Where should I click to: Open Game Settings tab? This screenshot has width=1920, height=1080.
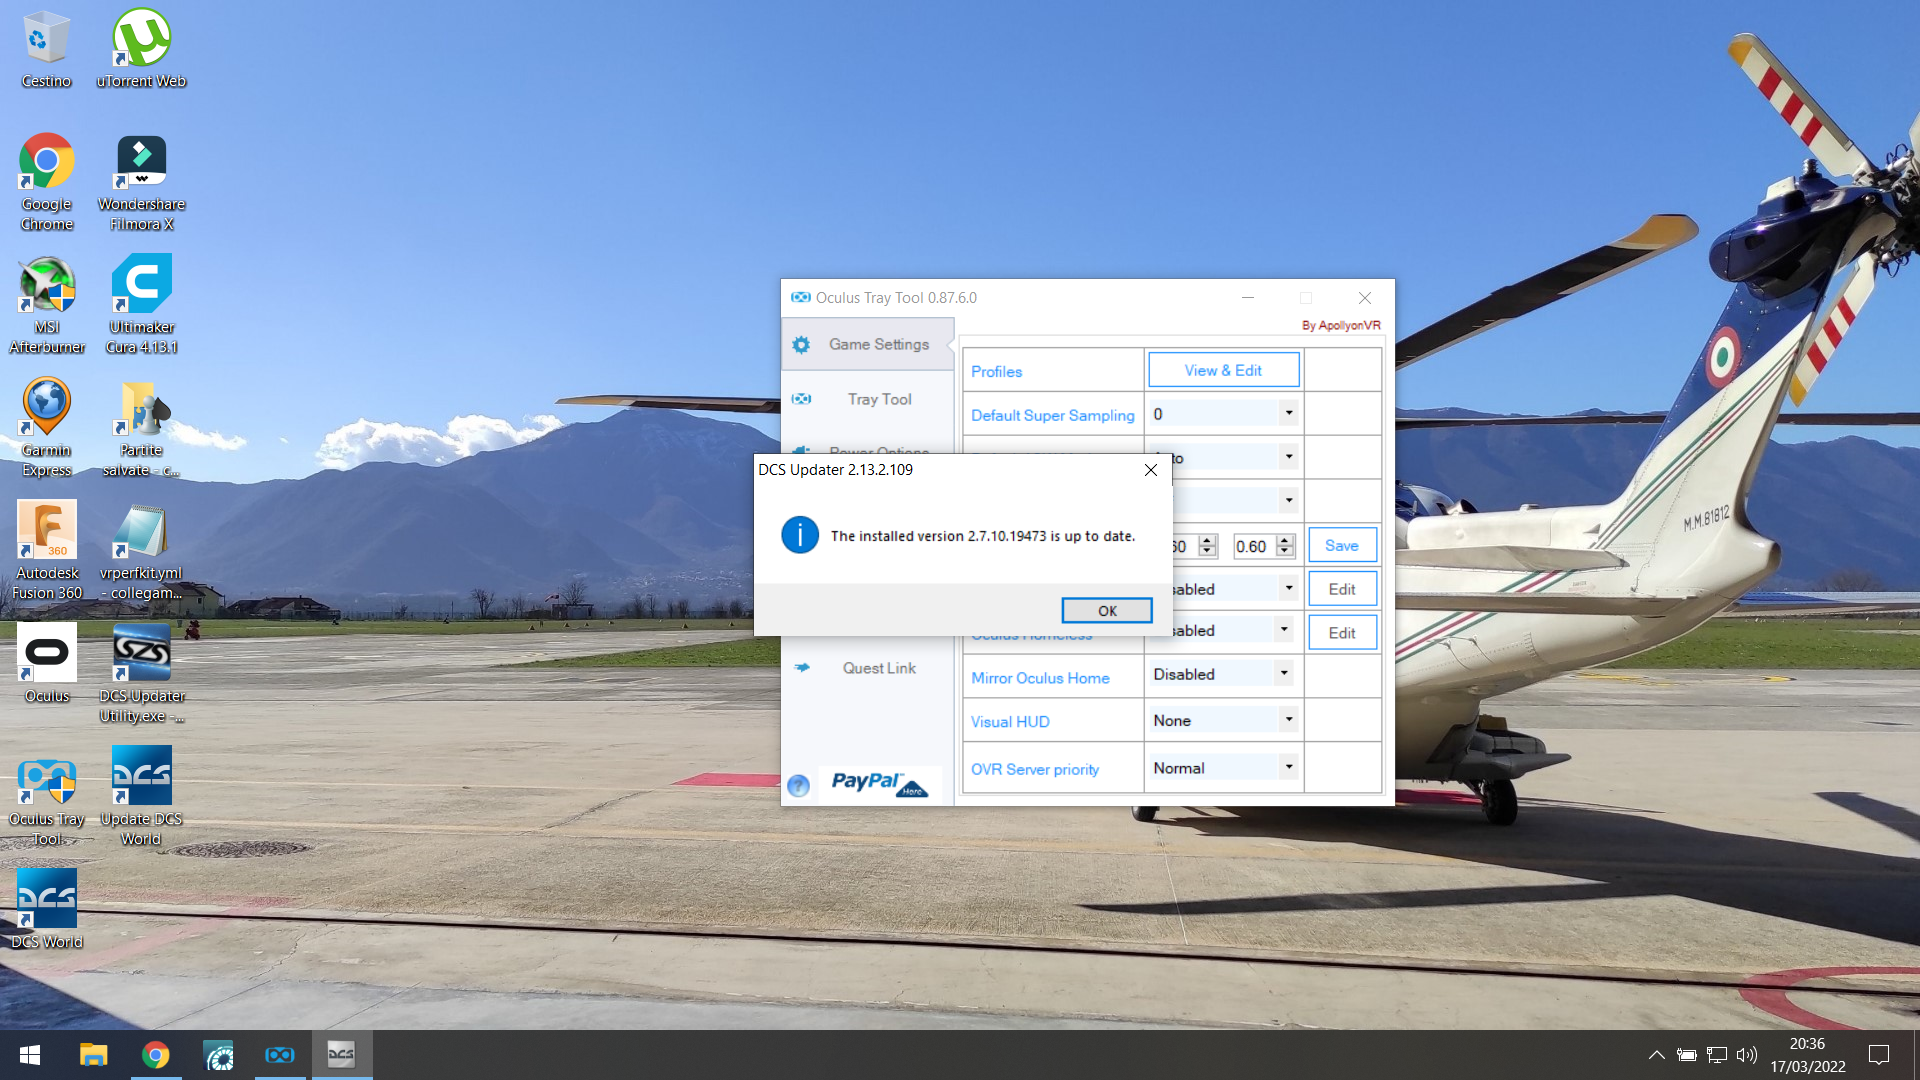coord(867,344)
